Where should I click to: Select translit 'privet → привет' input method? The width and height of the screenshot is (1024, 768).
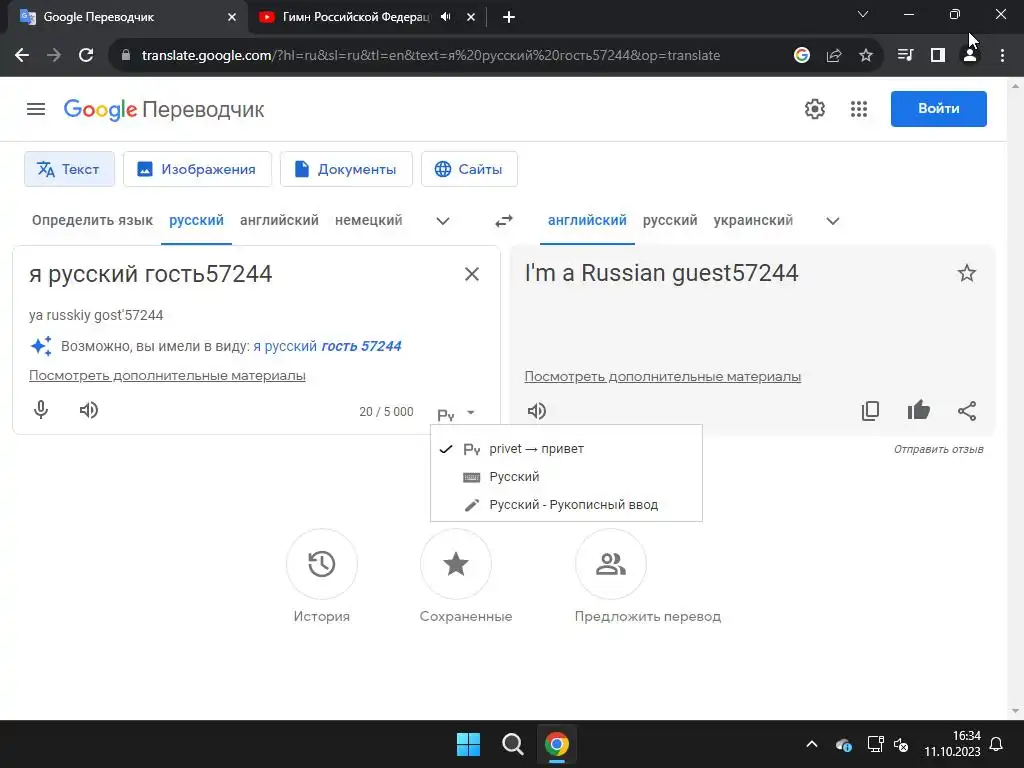(x=566, y=449)
